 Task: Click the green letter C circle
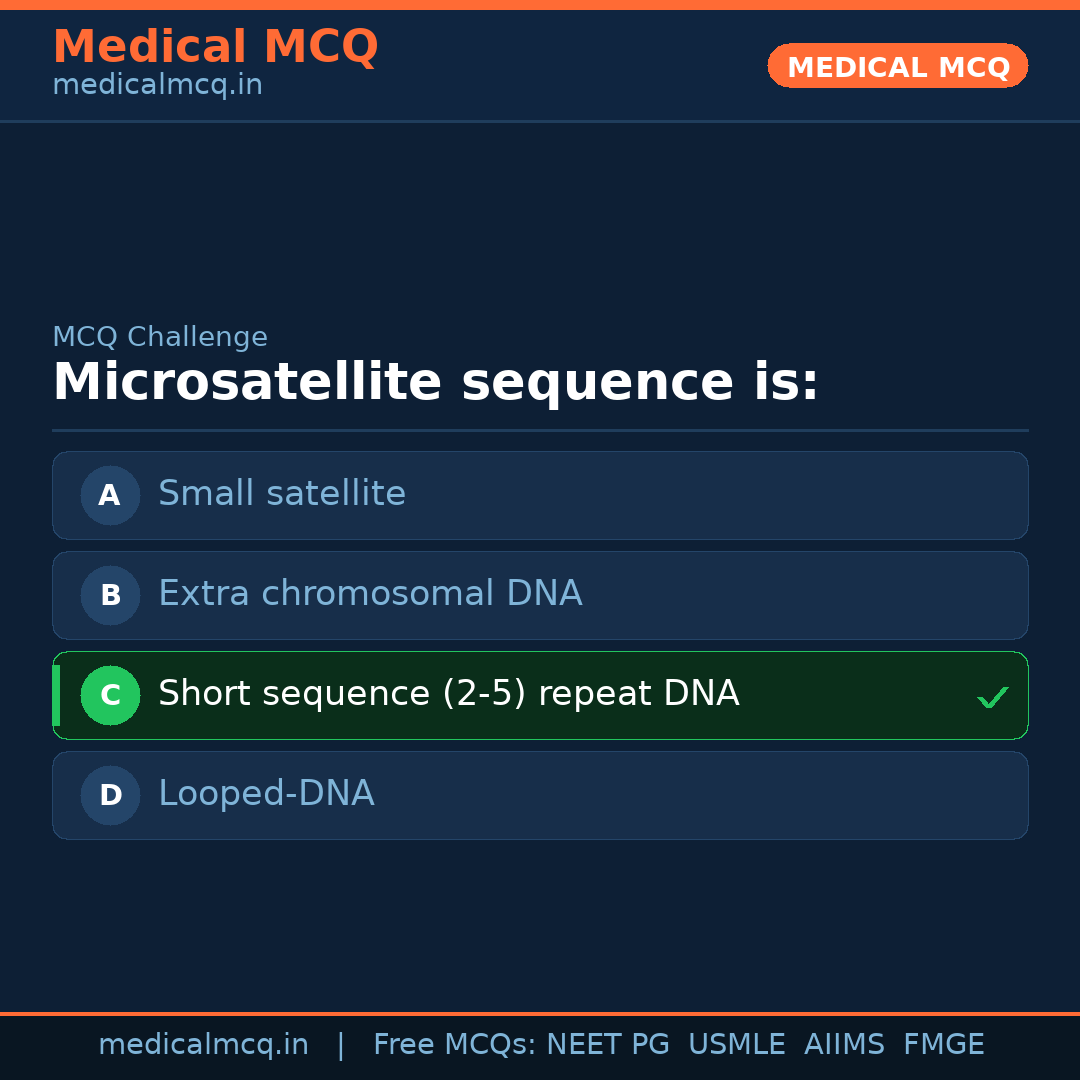point(110,695)
